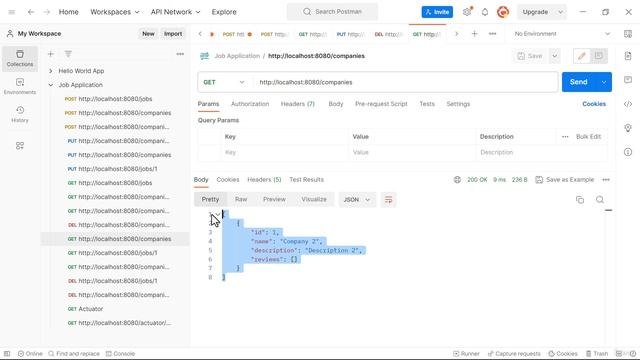Open the settings gear icon
This screenshot has width=640, height=360.
467,12
